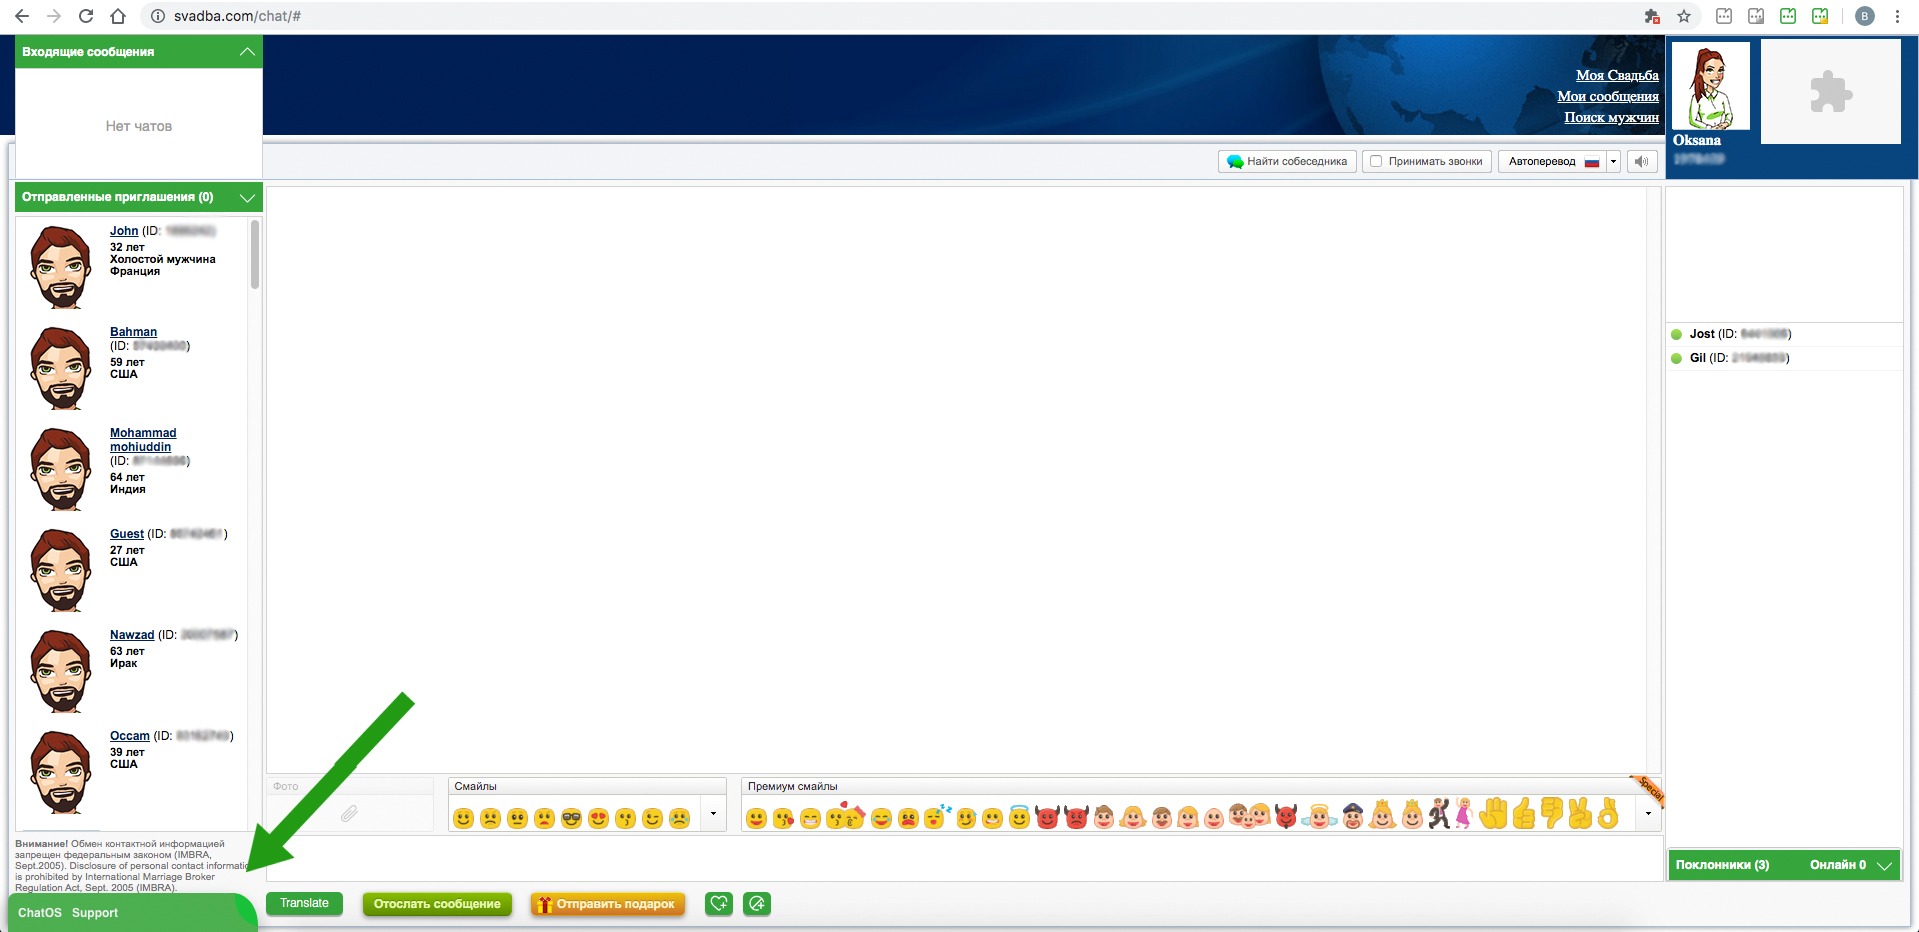Click the green edit compose icon button
The image size is (1919, 932).
757,904
